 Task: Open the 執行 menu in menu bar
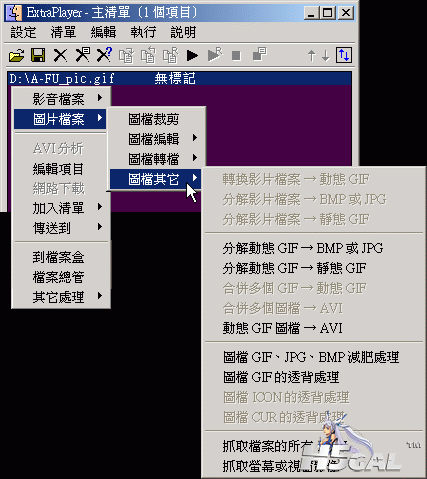143,32
